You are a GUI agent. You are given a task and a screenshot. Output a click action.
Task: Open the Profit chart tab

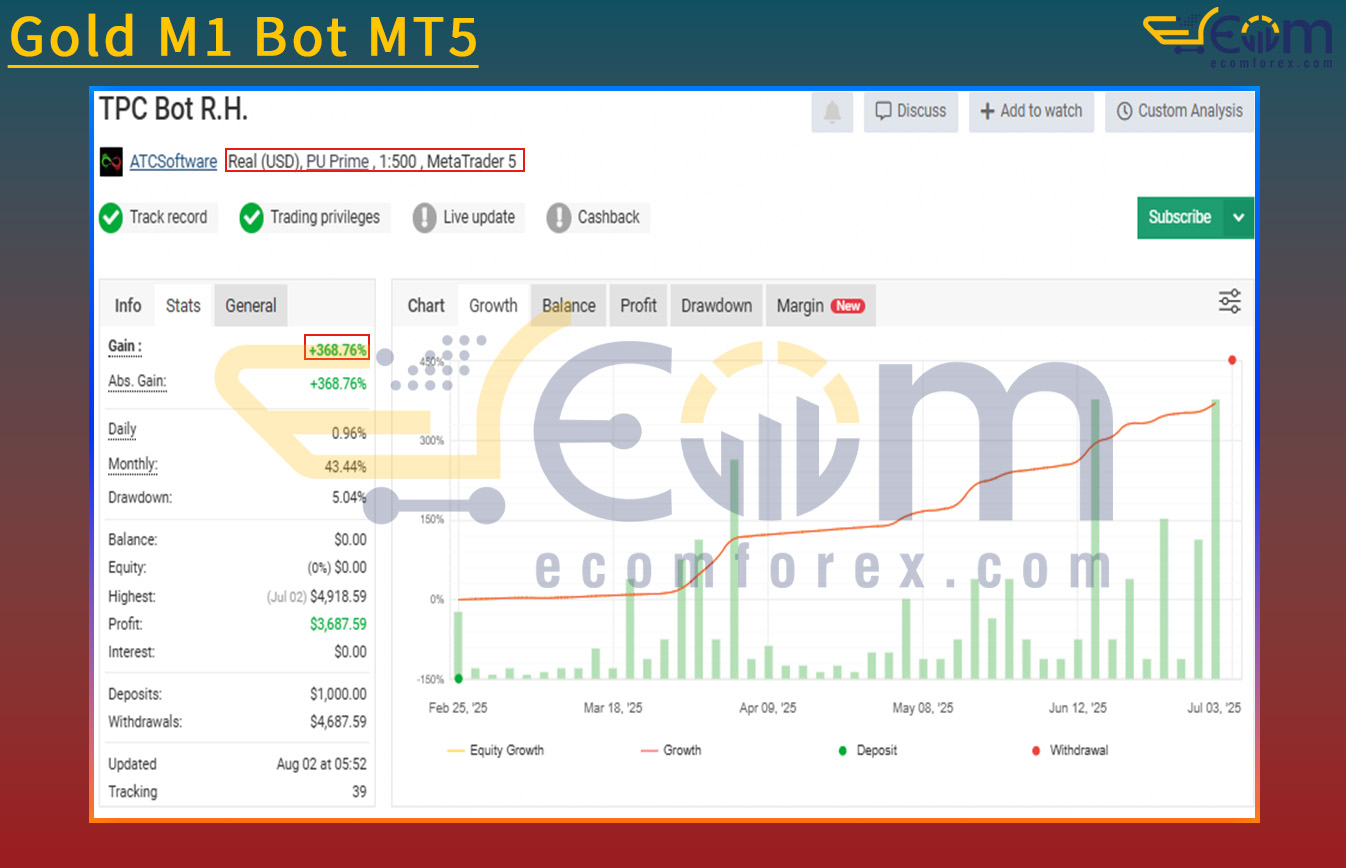638,306
